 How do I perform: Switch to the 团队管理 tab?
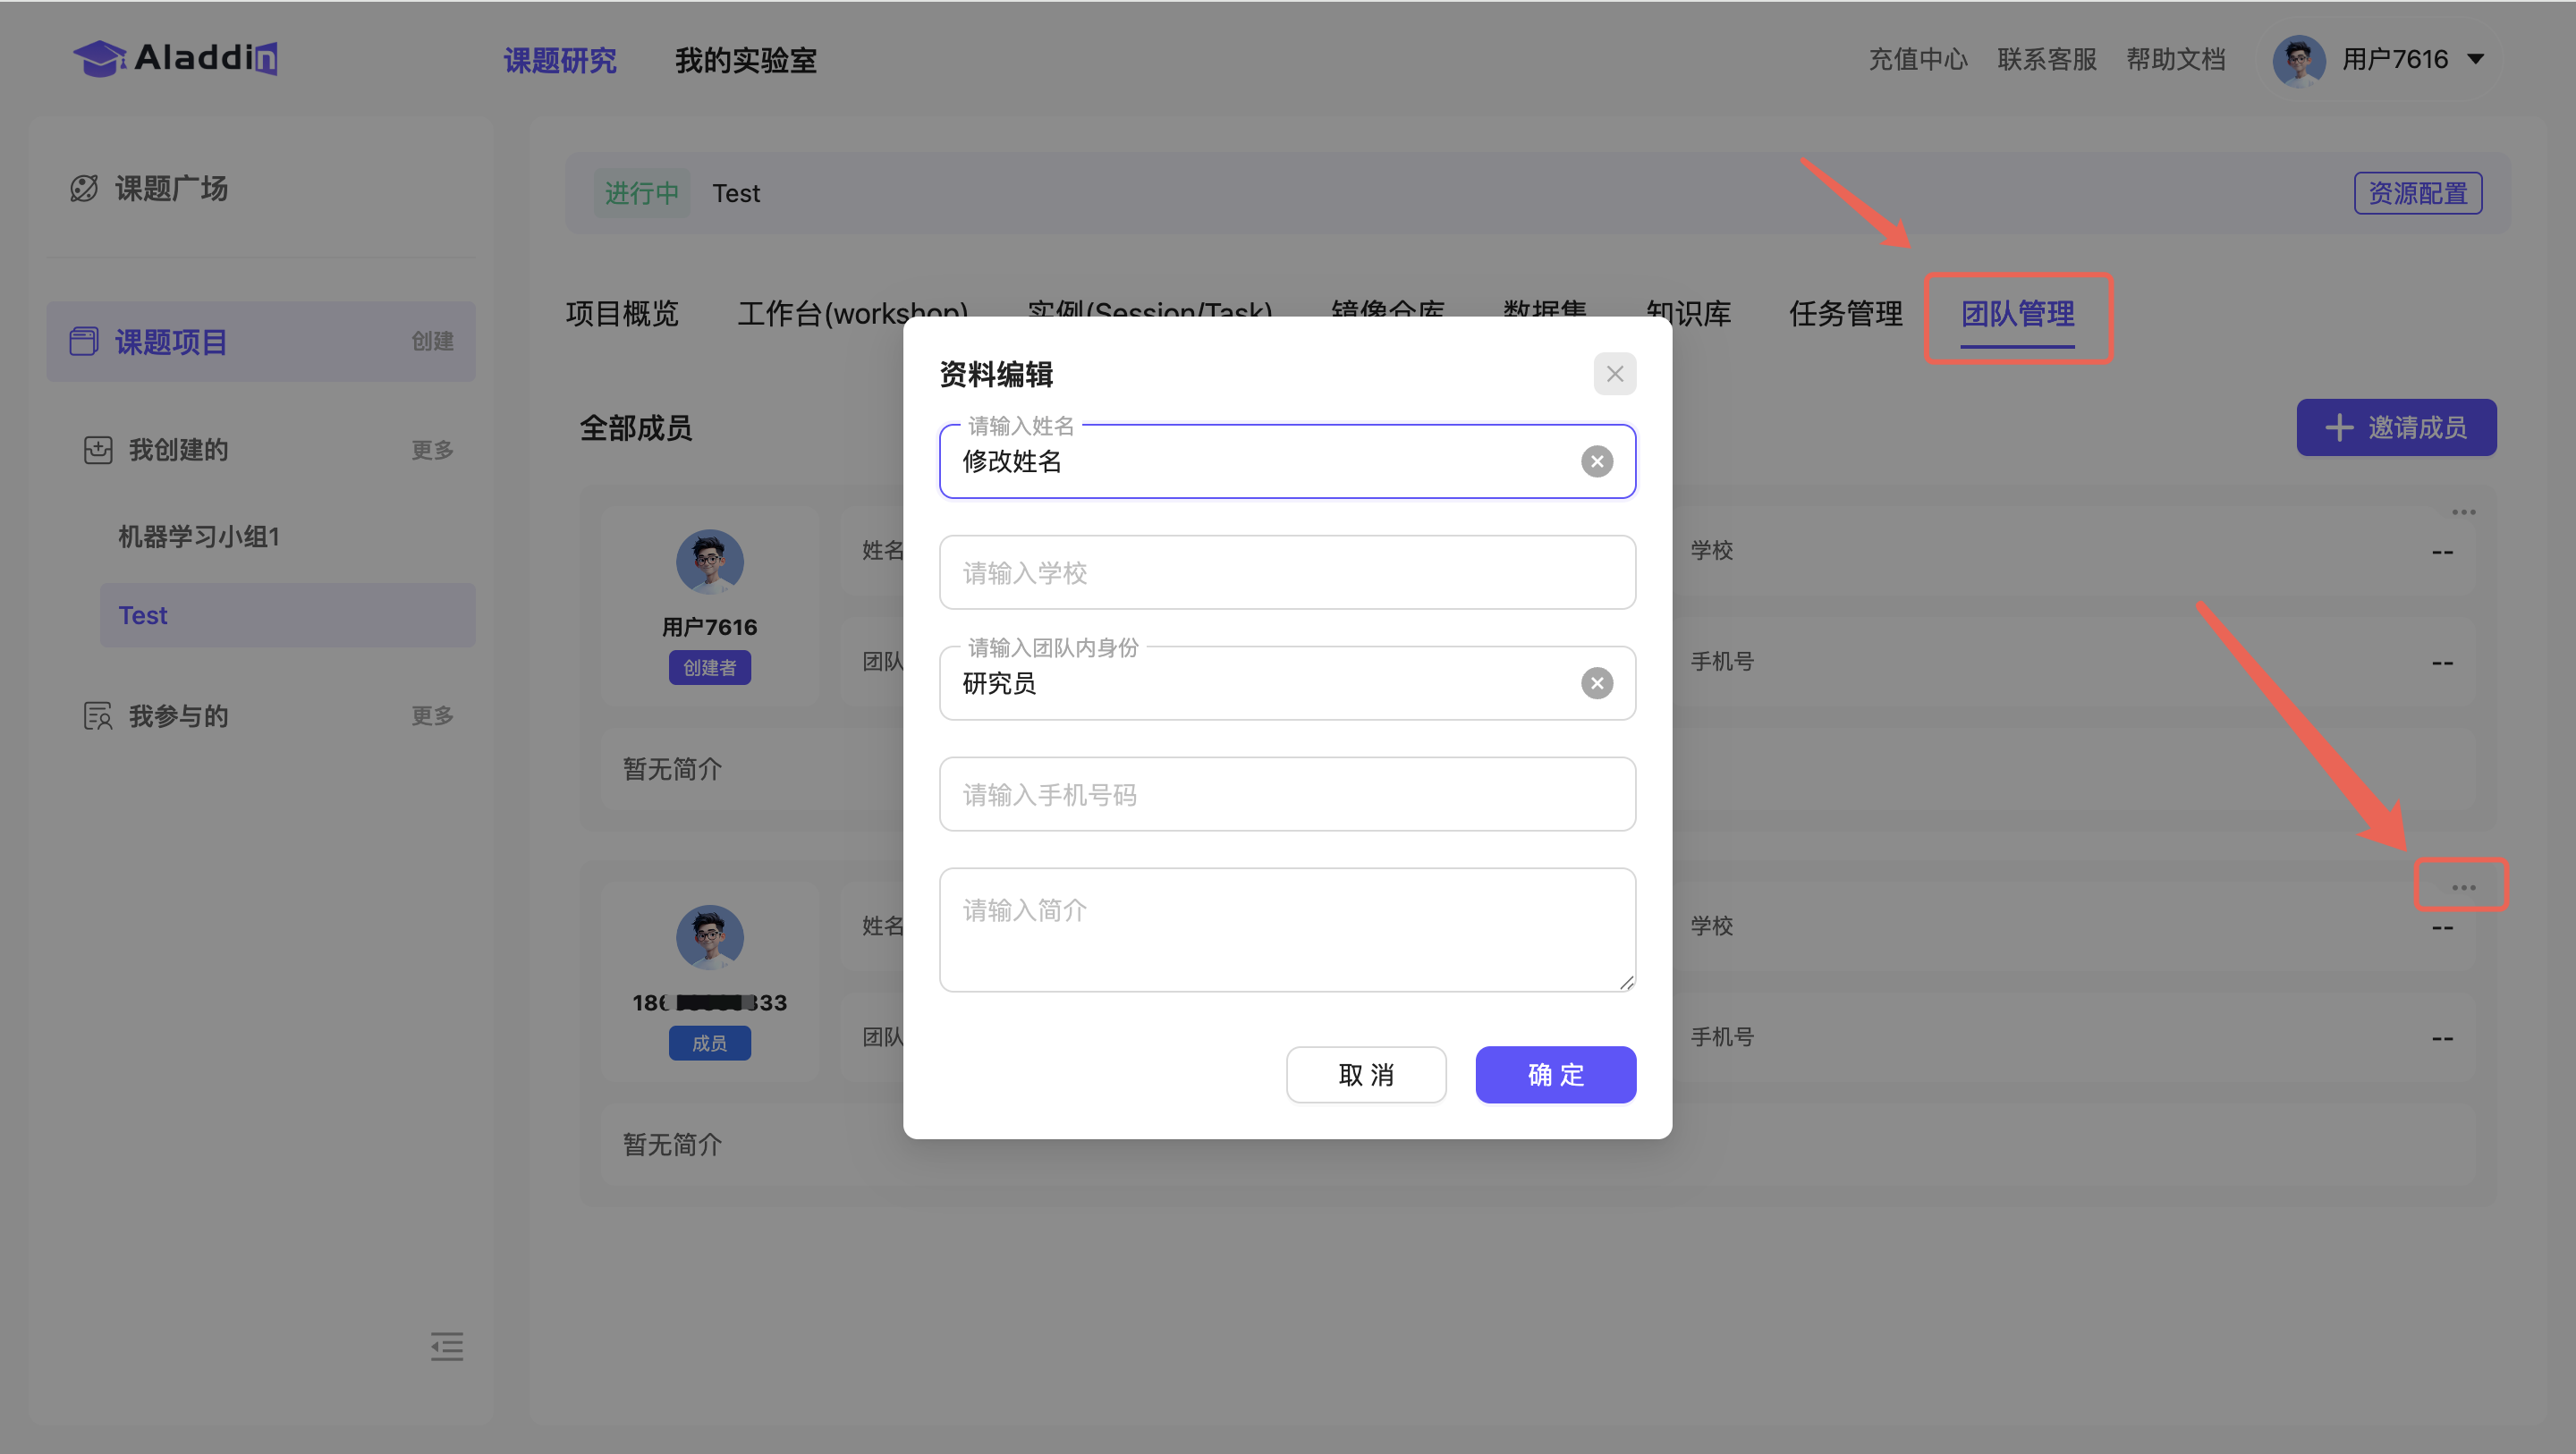click(2016, 314)
